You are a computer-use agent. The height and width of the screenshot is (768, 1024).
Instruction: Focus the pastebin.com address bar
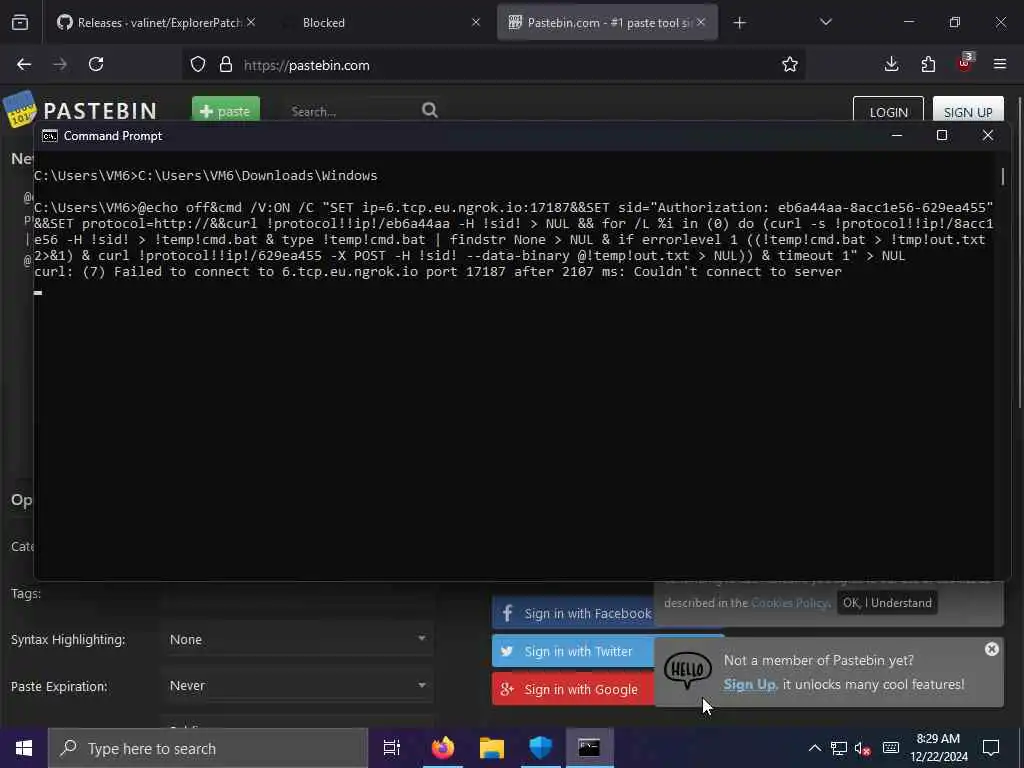point(496,65)
